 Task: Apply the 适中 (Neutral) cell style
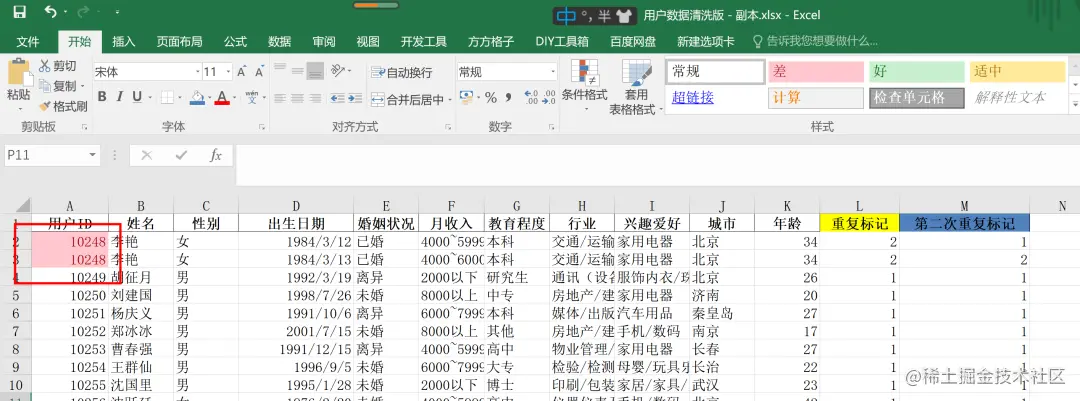coord(1018,72)
